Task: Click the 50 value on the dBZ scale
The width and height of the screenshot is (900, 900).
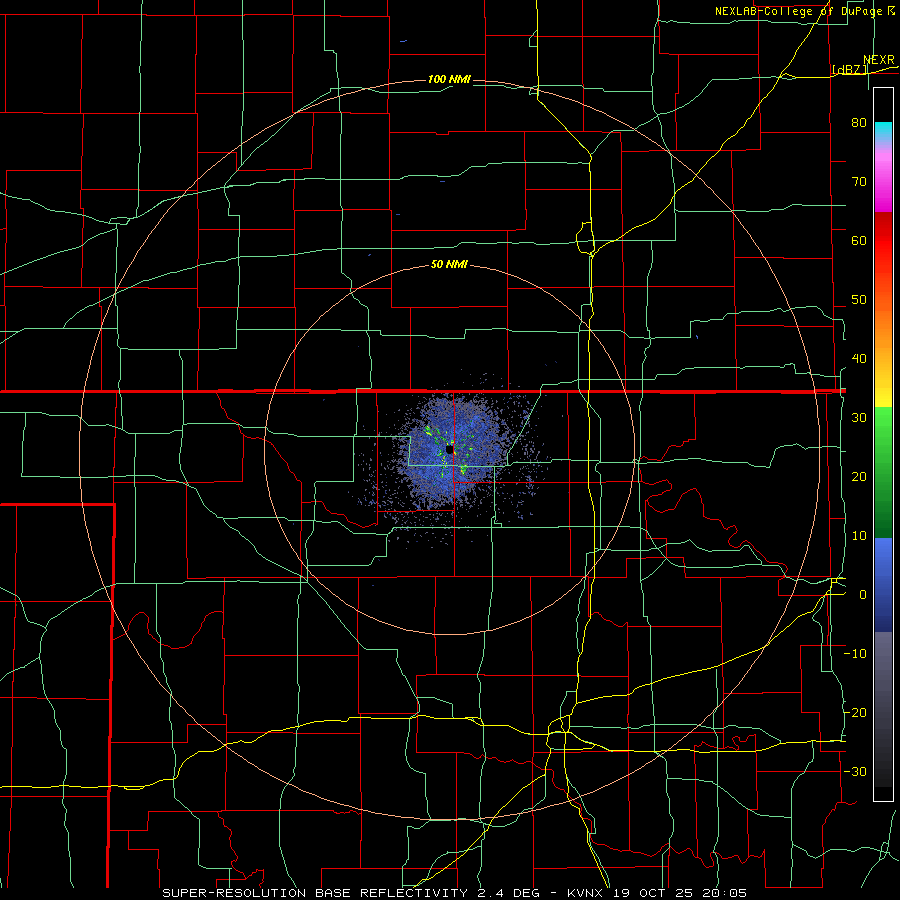Action: pos(859,300)
